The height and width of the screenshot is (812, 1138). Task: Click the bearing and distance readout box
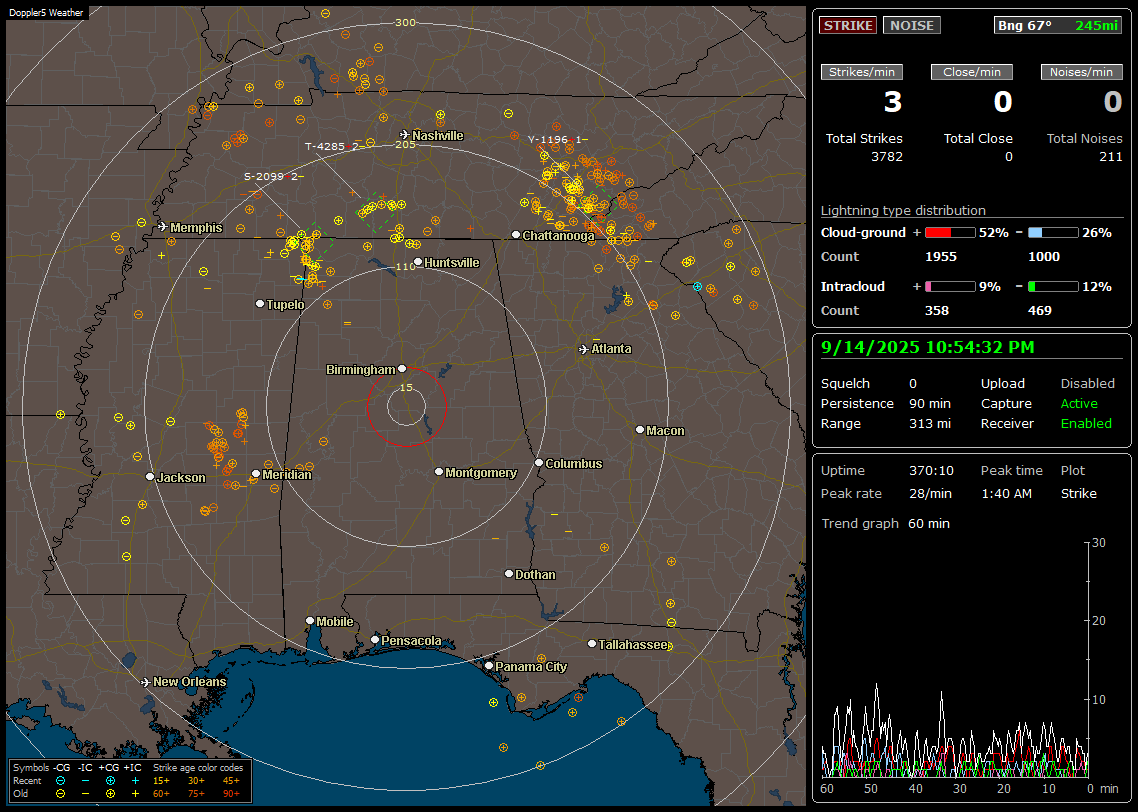coord(1058,25)
